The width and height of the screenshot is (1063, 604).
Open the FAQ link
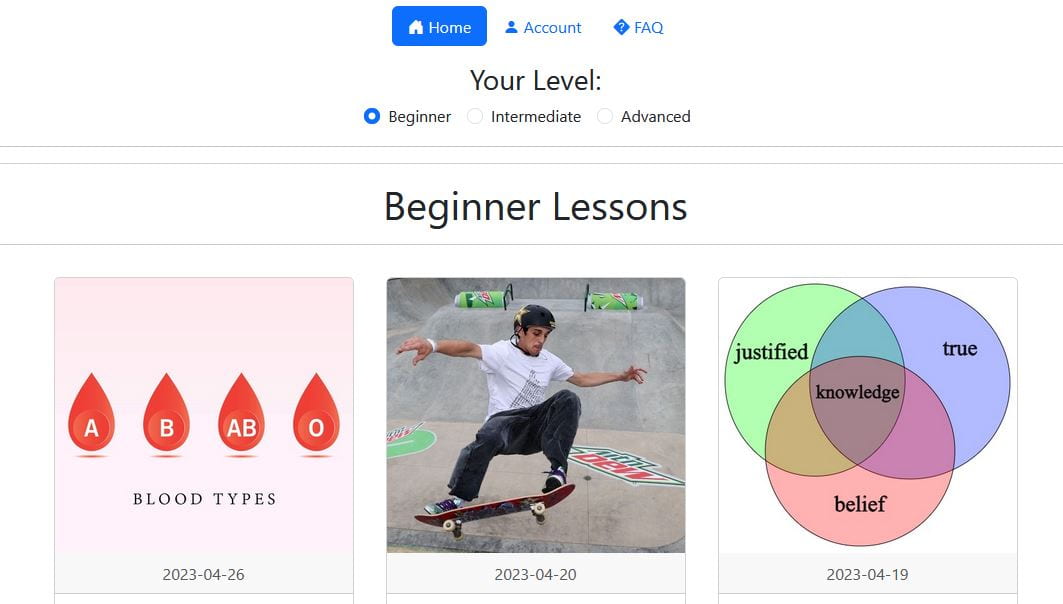(x=639, y=27)
